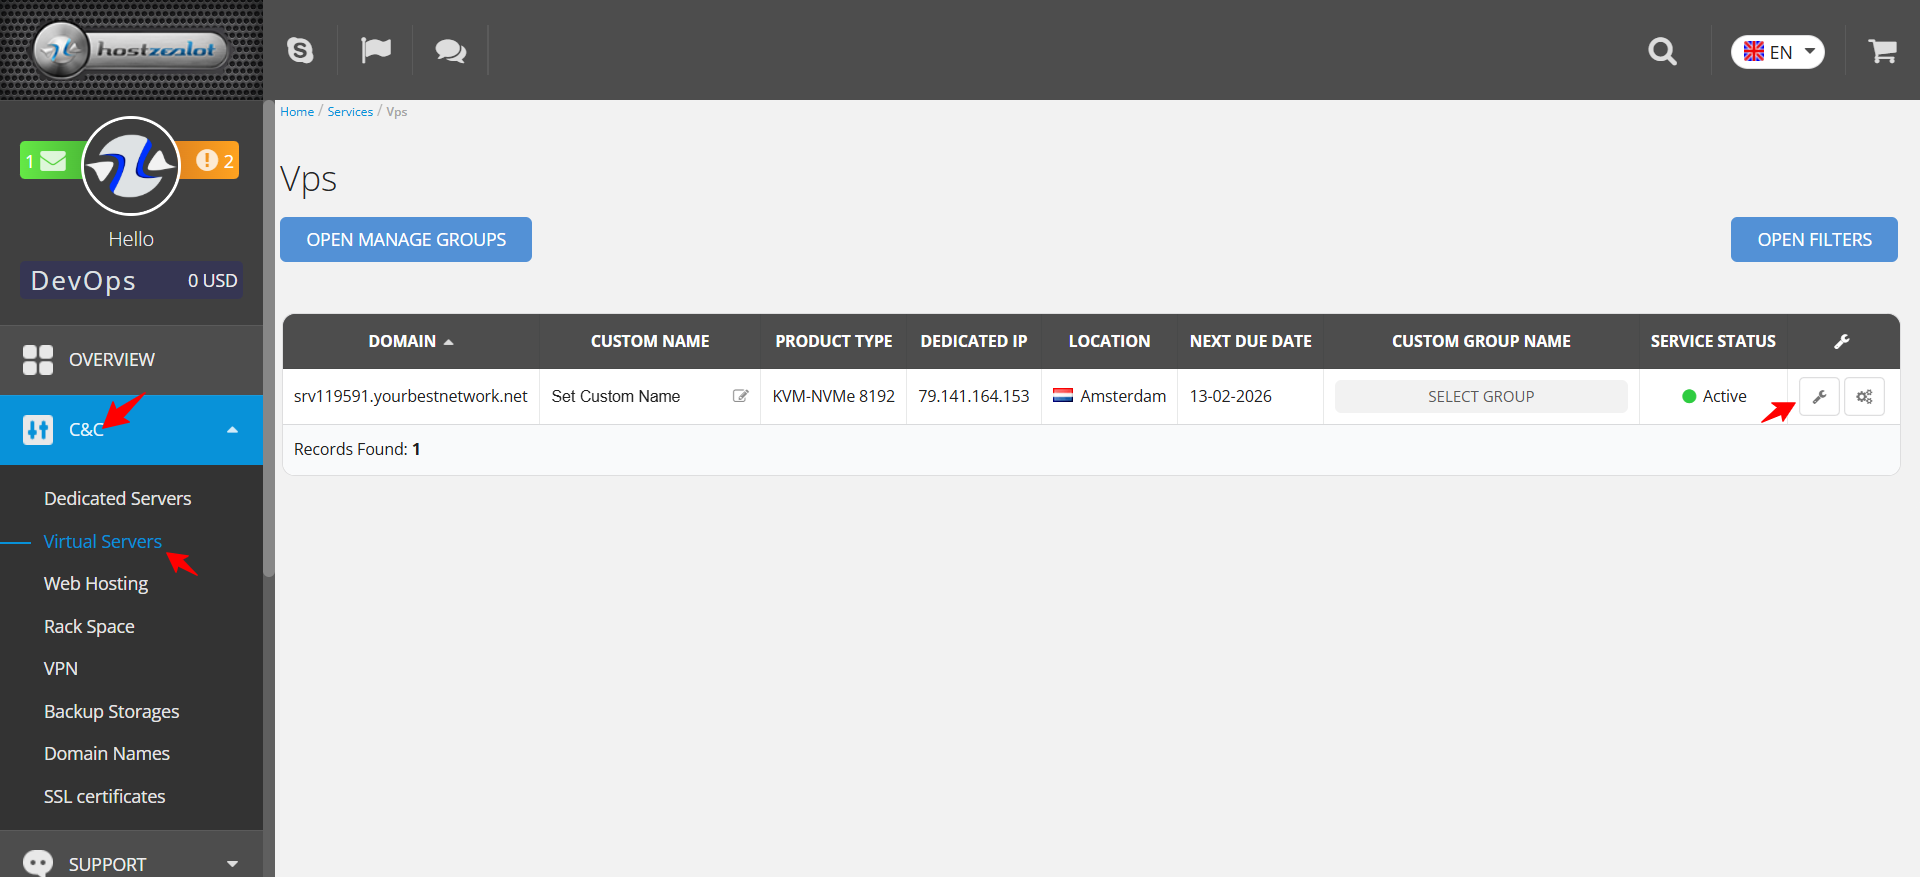1920x877 pixels.
Task: Collapse the C&C menu section
Action: click(x=232, y=430)
